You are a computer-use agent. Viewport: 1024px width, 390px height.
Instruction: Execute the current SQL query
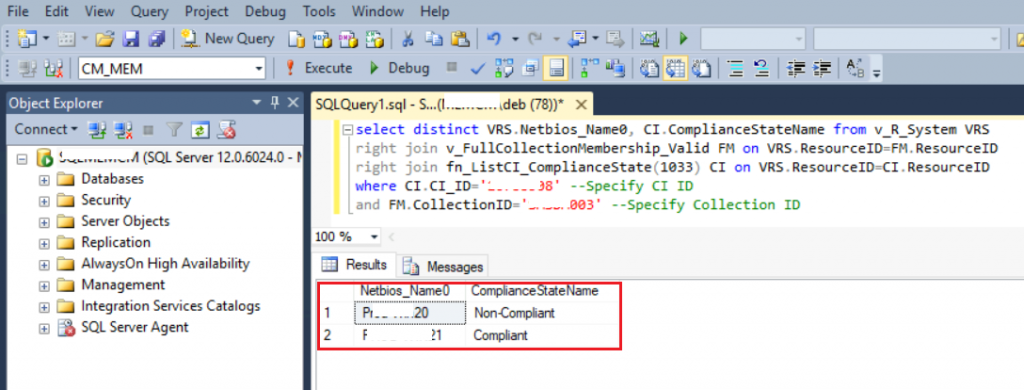coord(319,68)
